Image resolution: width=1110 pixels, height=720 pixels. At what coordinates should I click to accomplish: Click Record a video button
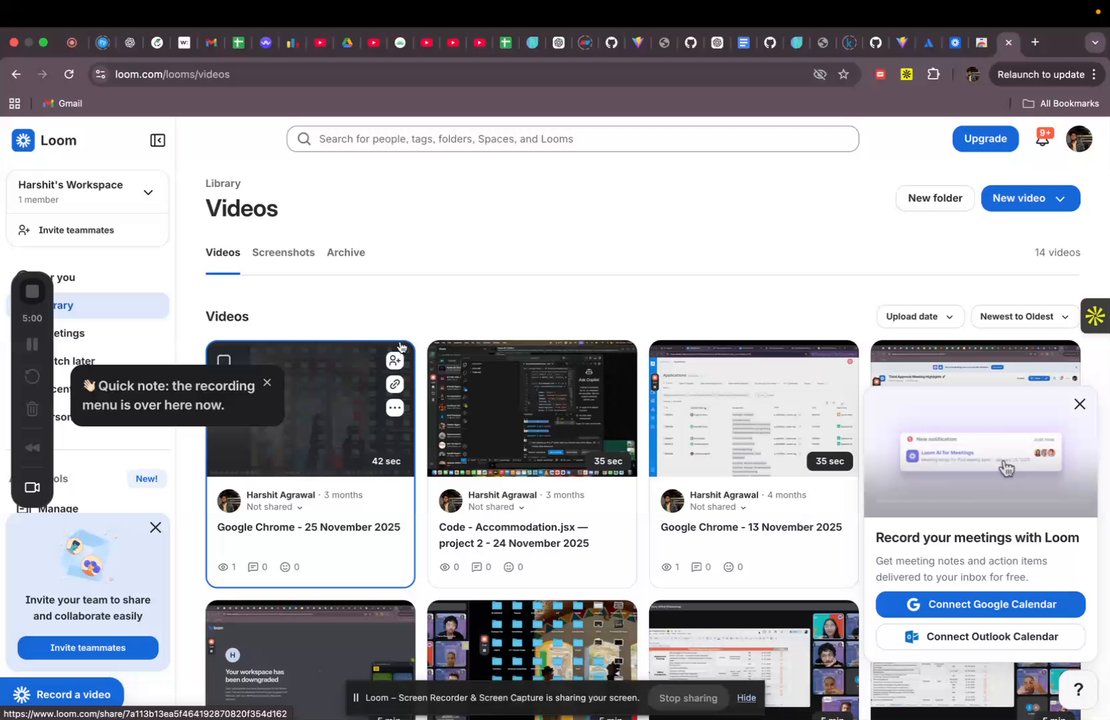pos(62,695)
